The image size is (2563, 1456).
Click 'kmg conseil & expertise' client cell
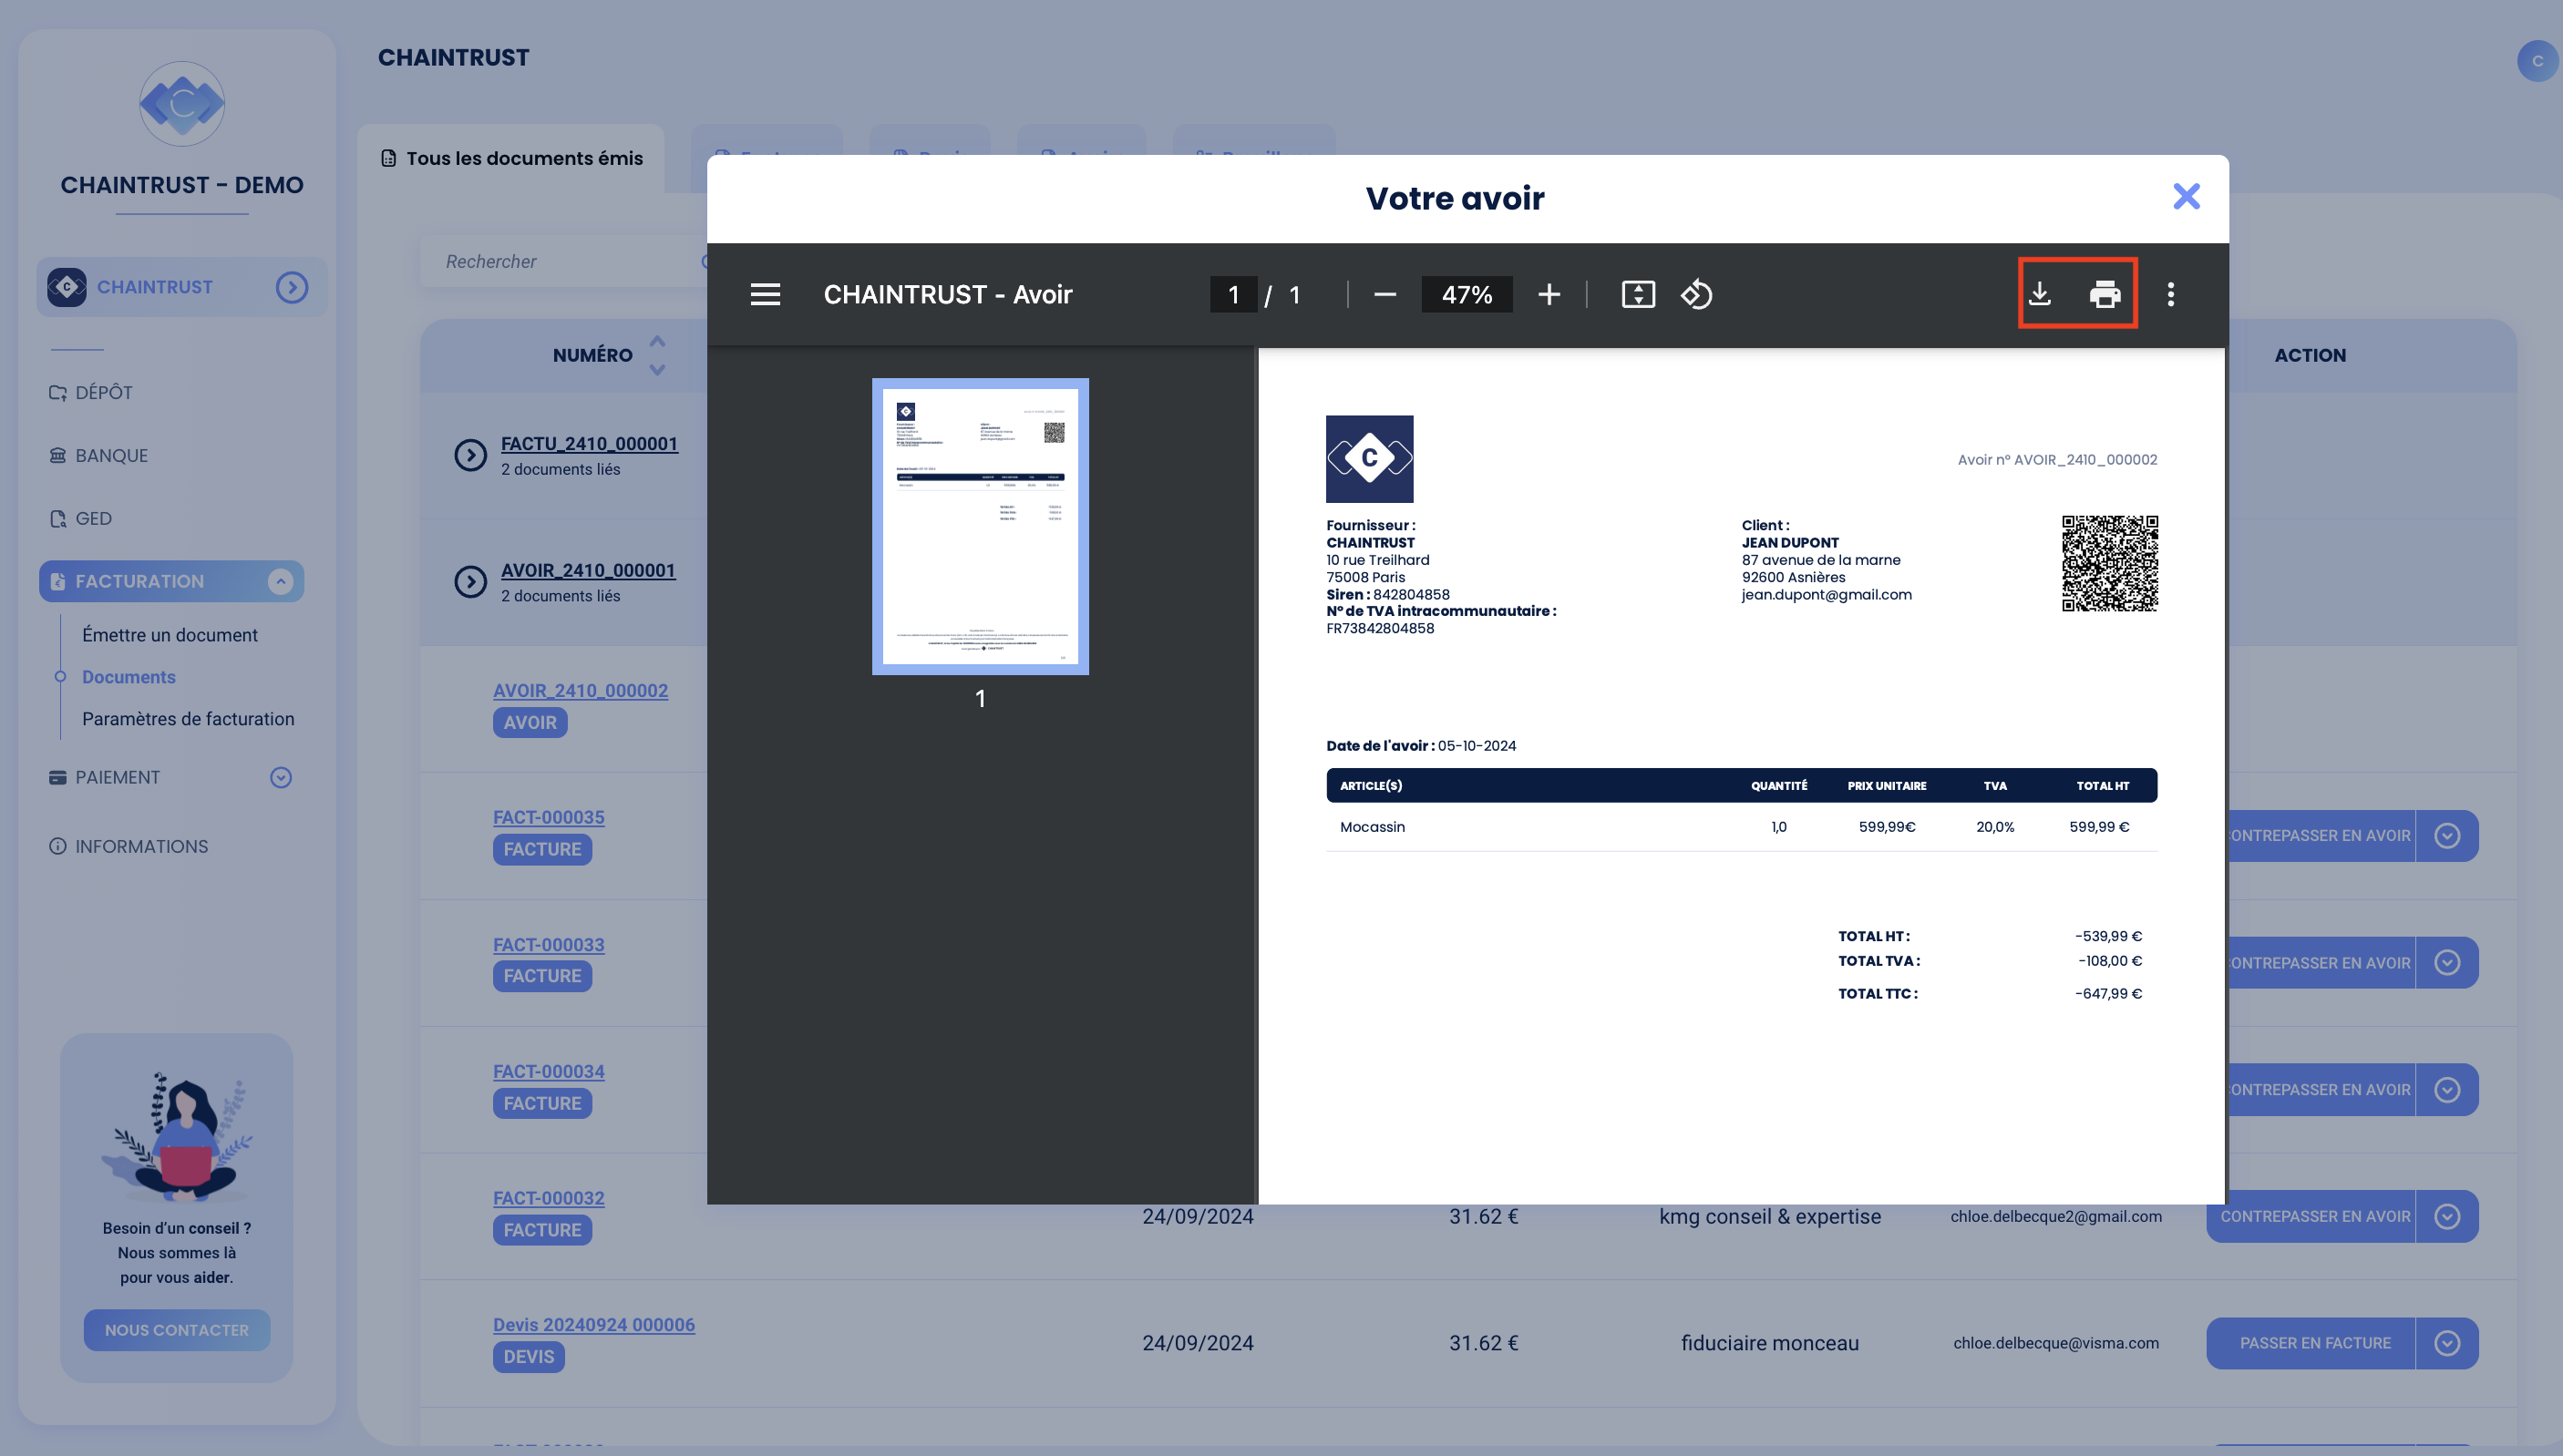(x=1770, y=1216)
